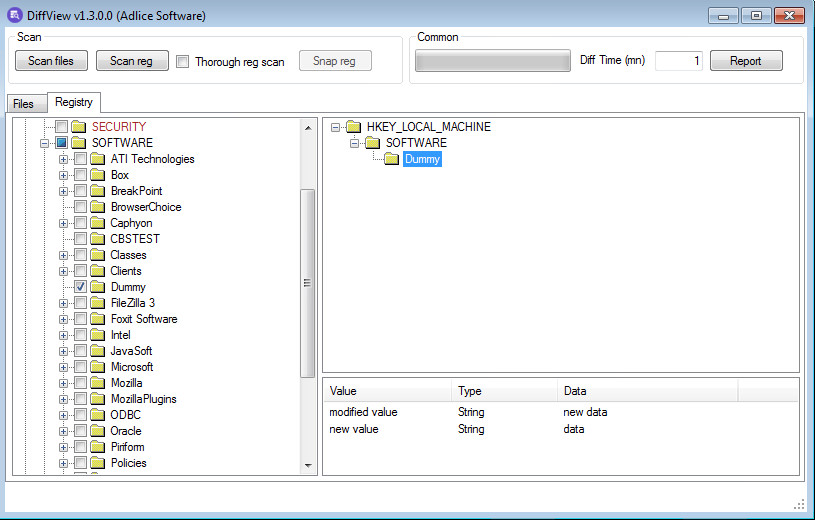Click the HKEY_LOCAL_MACHINE folder icon
Image resolution: width=815 pixels, height=520 pixels.
(353, 126)
